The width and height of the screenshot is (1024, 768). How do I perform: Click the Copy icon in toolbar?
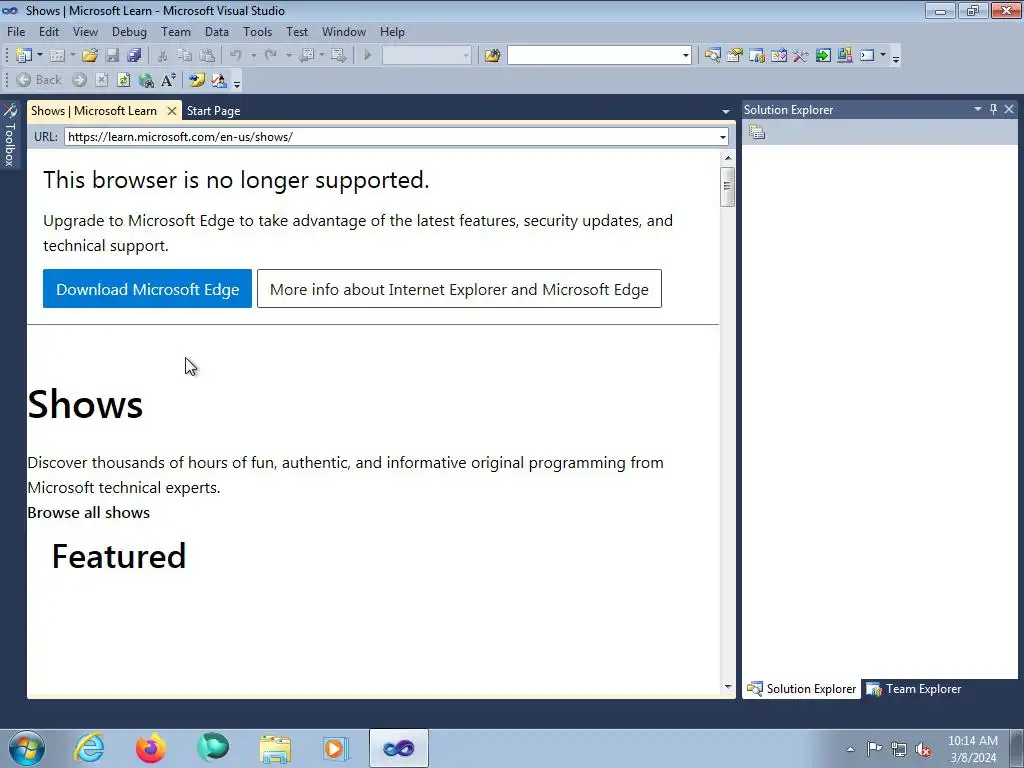[185, 56]
